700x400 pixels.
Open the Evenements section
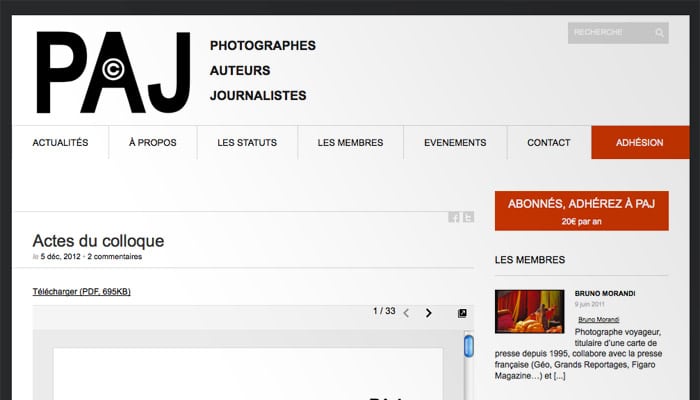(x=455, y=143)
